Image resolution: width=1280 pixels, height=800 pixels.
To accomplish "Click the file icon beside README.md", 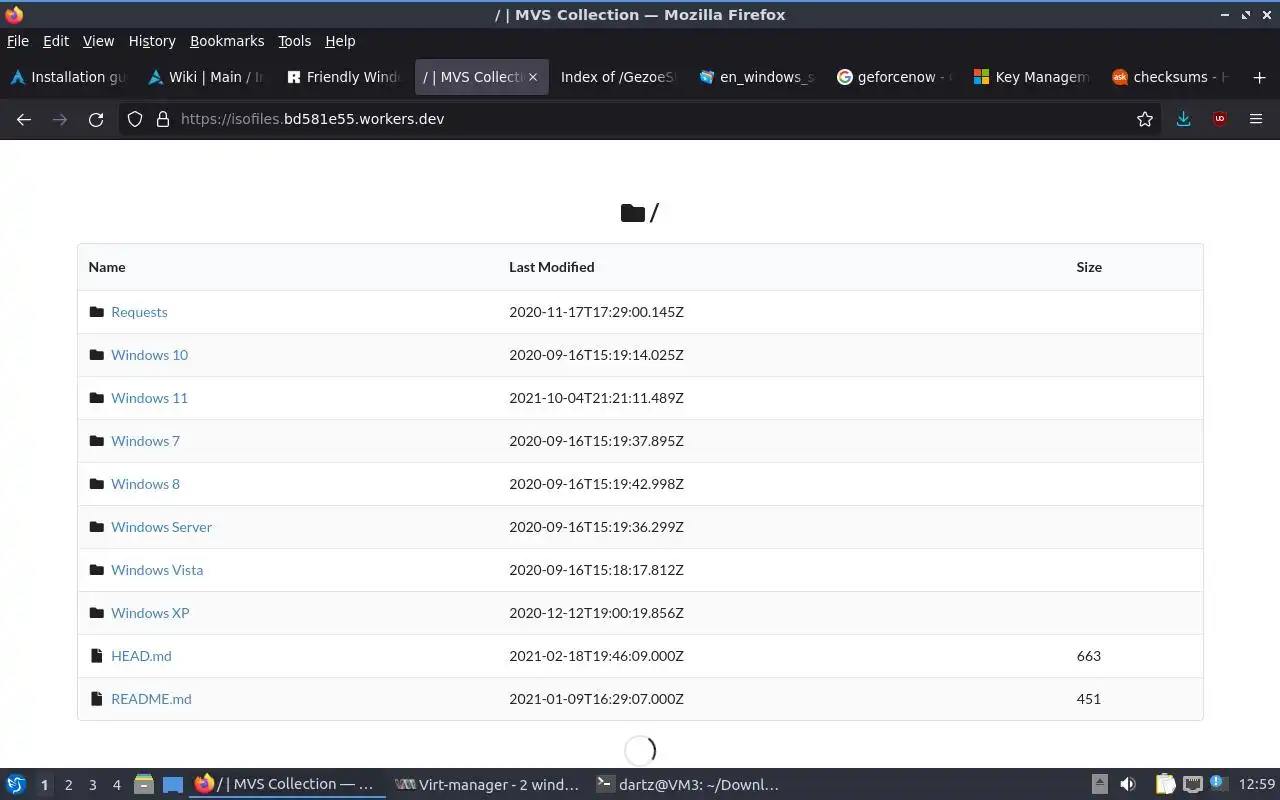I will click(x=97, y=699).
